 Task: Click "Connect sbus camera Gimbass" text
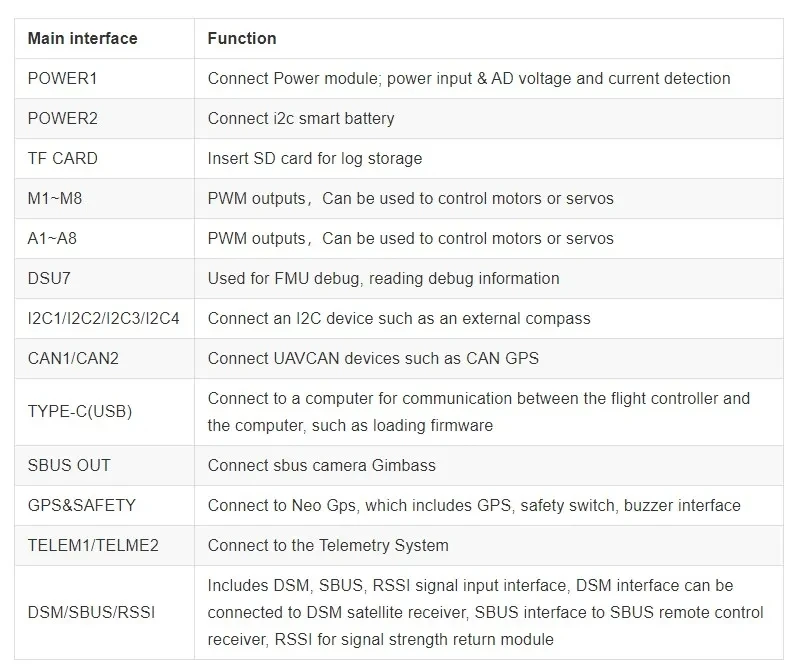pos(321,465)
